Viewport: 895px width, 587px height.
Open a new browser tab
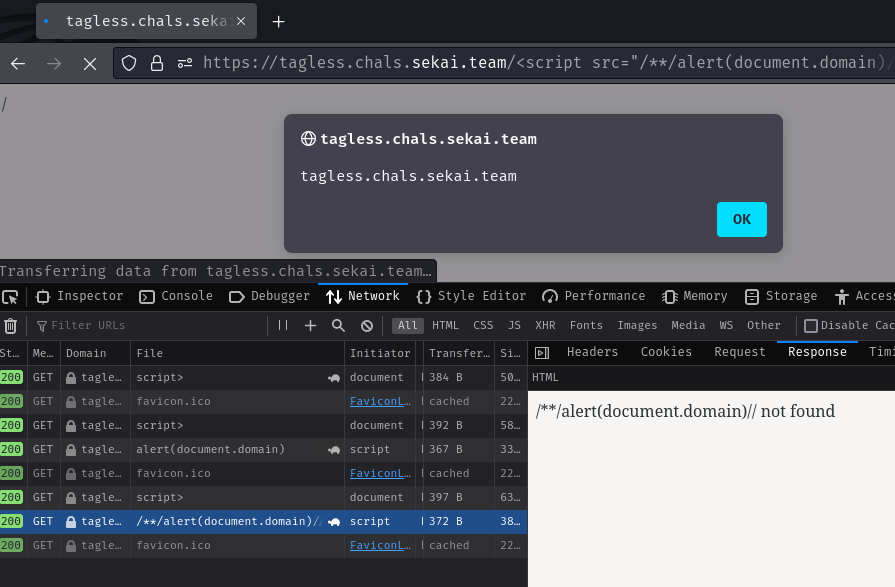point(278,22)
